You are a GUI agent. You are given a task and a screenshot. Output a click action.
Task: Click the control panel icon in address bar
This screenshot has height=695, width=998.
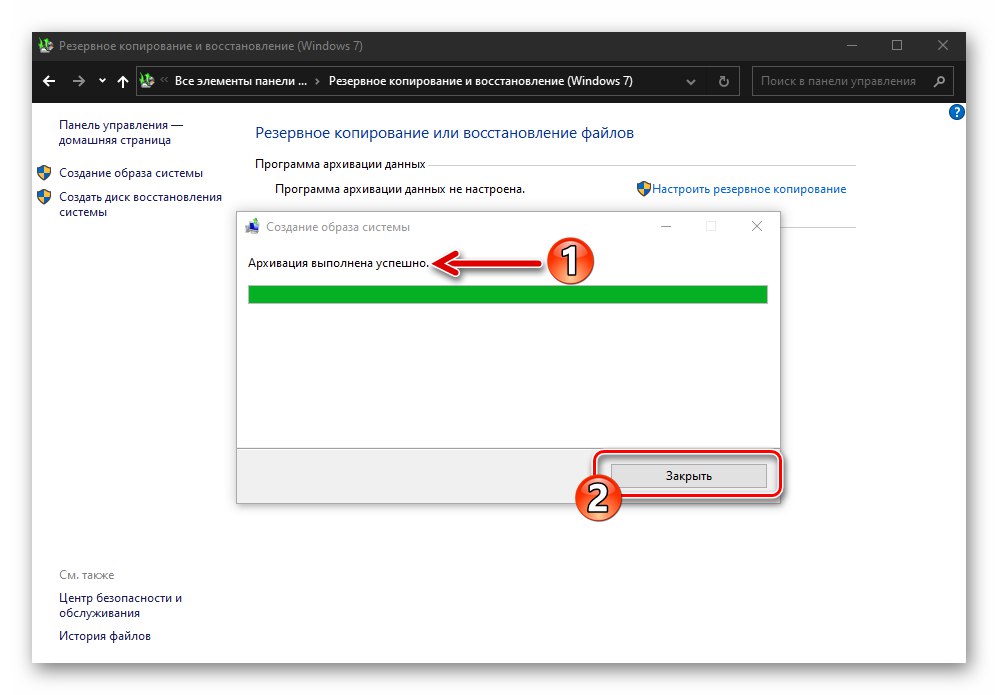[147, 81]
